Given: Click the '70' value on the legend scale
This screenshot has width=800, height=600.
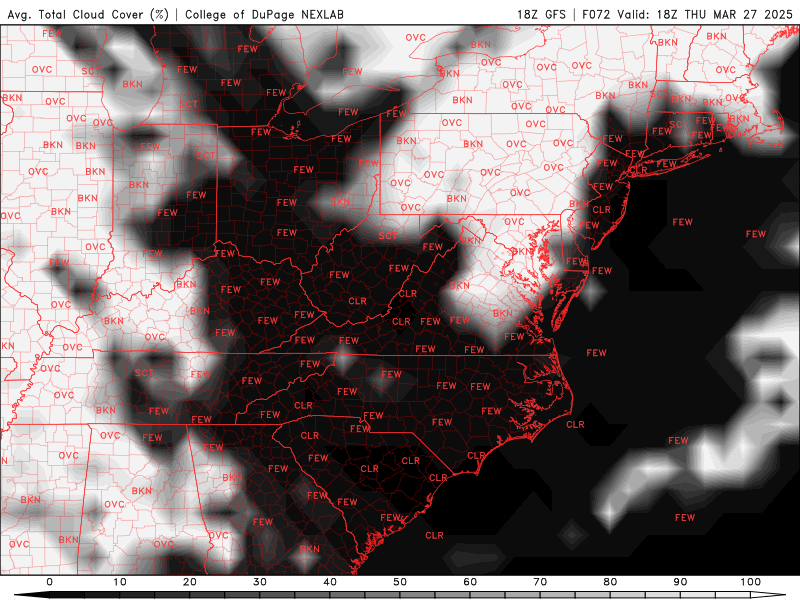Looking at the screenshot, I should 540,582.
